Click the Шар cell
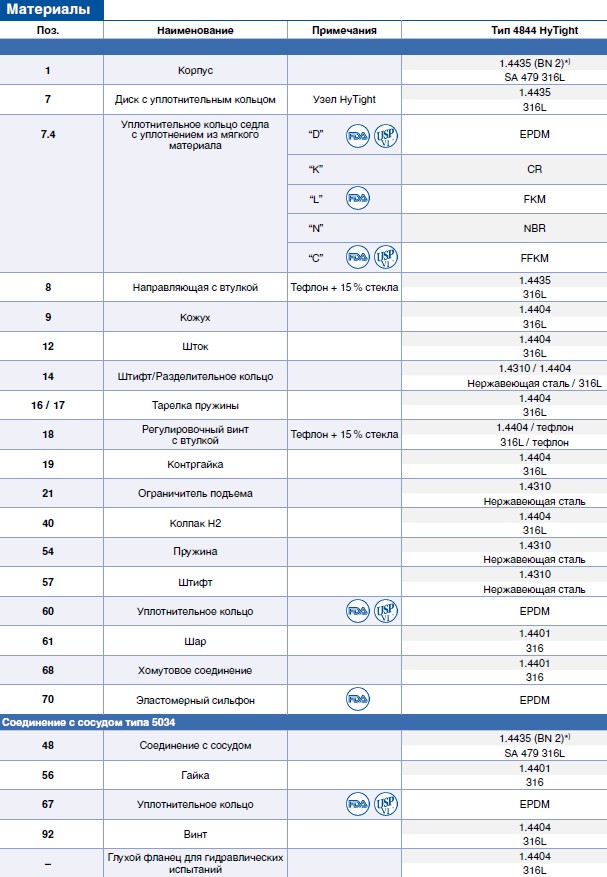 click(195, 641)
